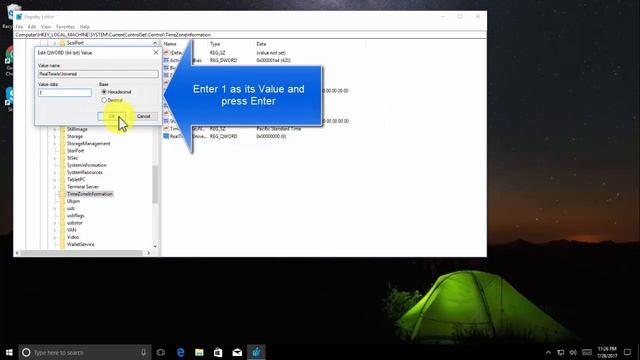Image resolution: width=640 pixels, height=360 pixels.
Task: Click the taskbar clock and date
Action: [x=607, y=352]
